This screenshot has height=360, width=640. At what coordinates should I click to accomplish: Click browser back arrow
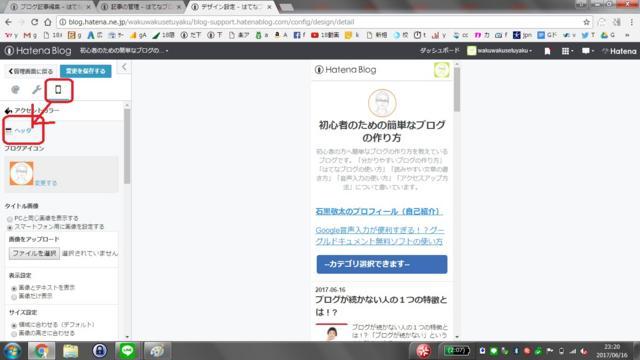click(9, 22)
